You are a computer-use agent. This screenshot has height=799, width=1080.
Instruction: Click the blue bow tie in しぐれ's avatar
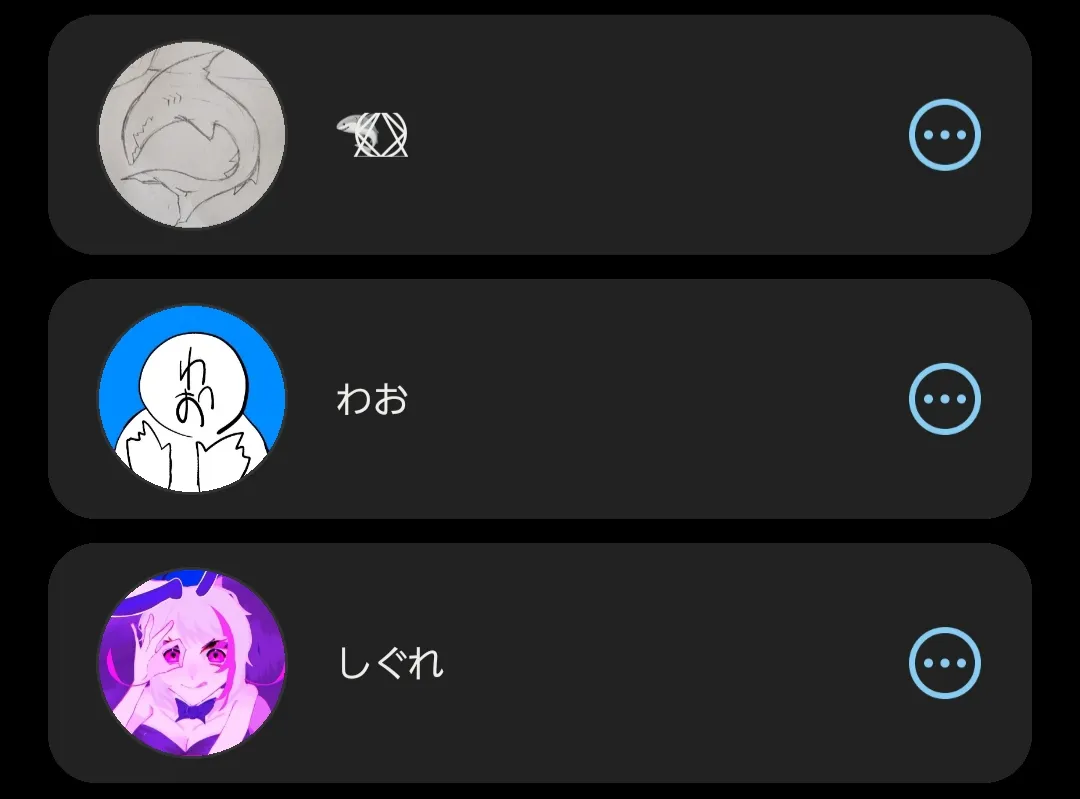pos(191,710)
